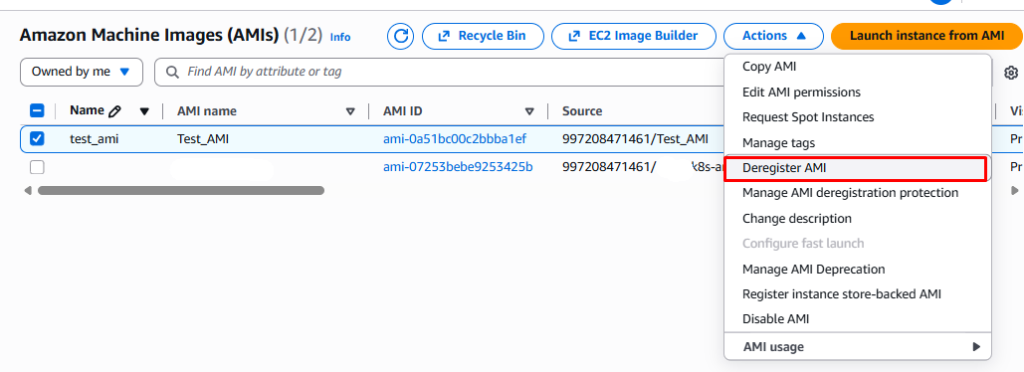
Task: Click the search magnifier icon
Action: [172, 72]
